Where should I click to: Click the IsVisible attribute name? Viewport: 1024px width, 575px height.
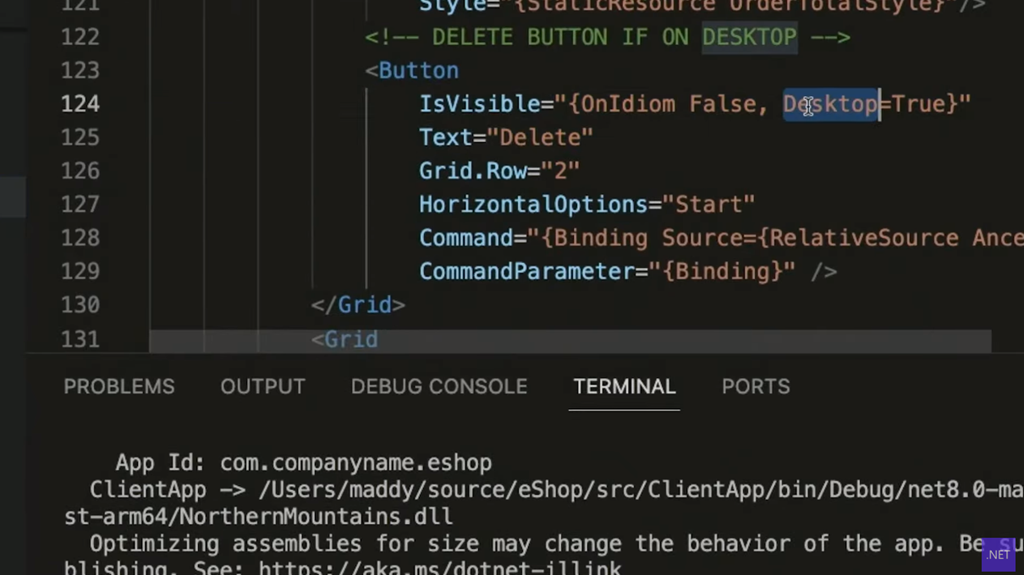coord(479,103)
